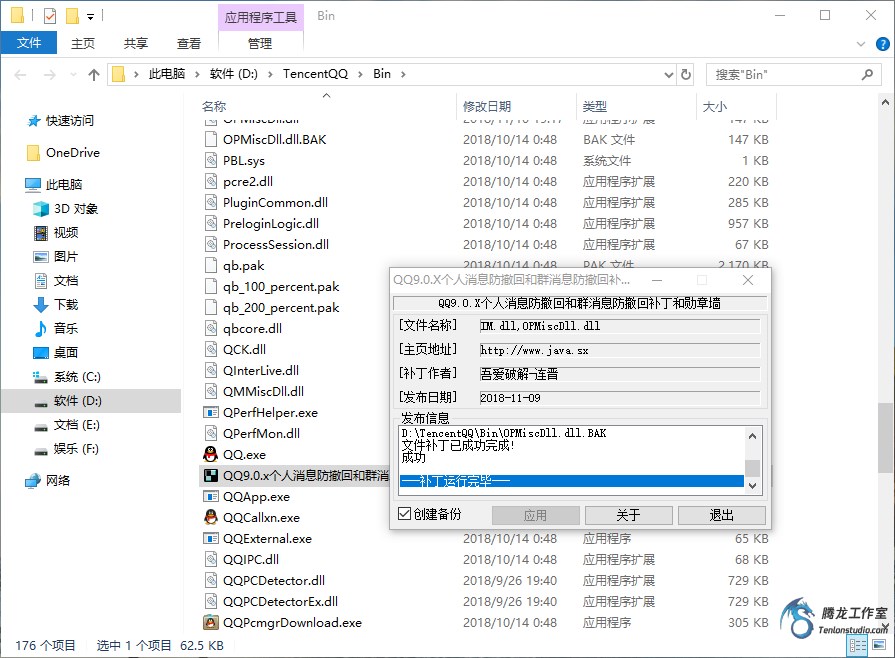Open 3D 对象 folder in sidebar

tap(65, 208)
